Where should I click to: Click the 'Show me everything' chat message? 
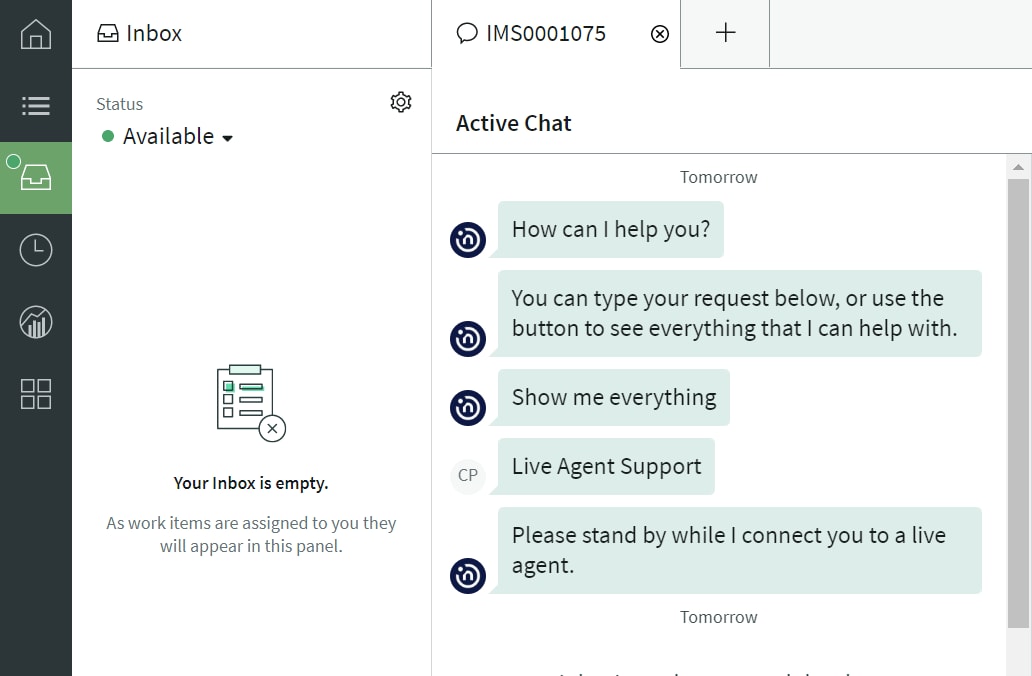point(613,397)
